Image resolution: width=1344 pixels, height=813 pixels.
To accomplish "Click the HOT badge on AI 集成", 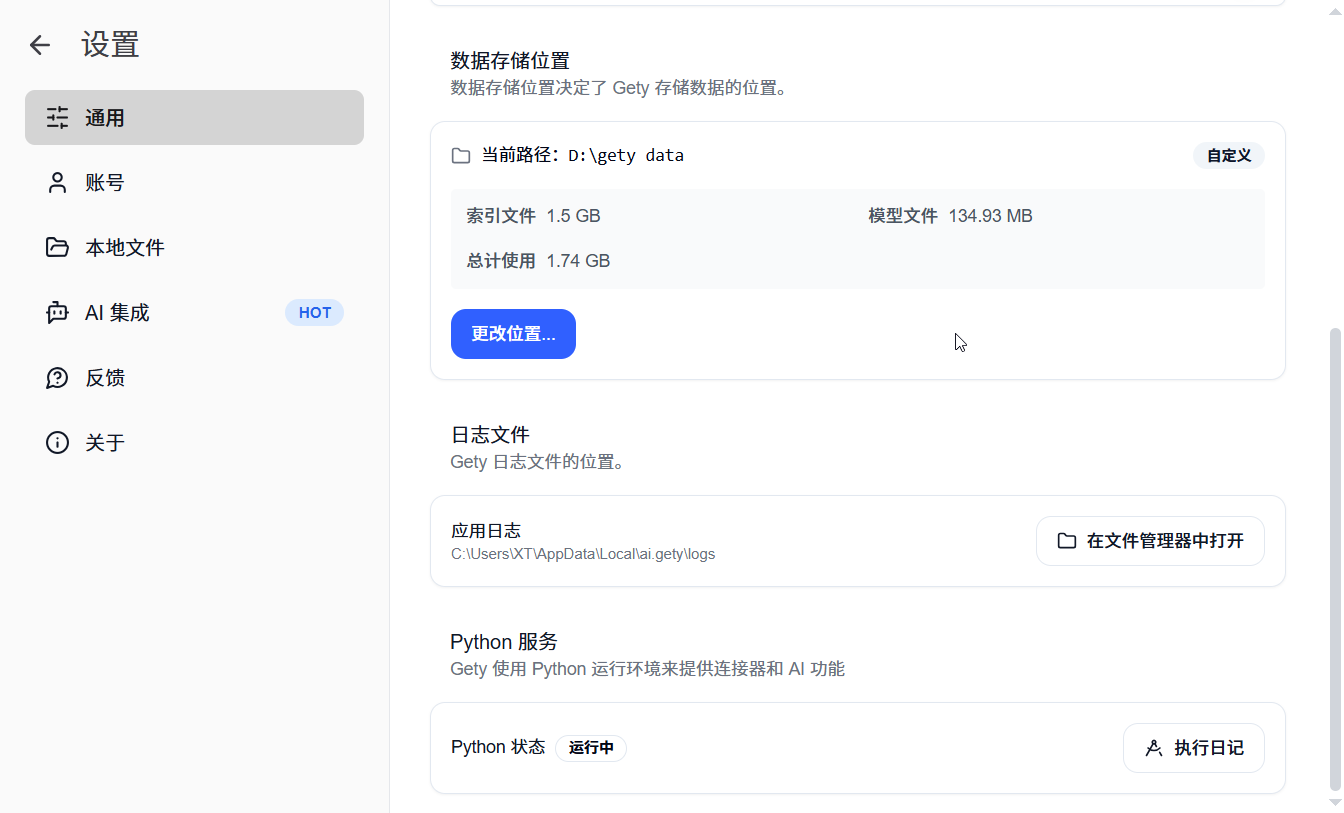I will (x=314, y=313).
